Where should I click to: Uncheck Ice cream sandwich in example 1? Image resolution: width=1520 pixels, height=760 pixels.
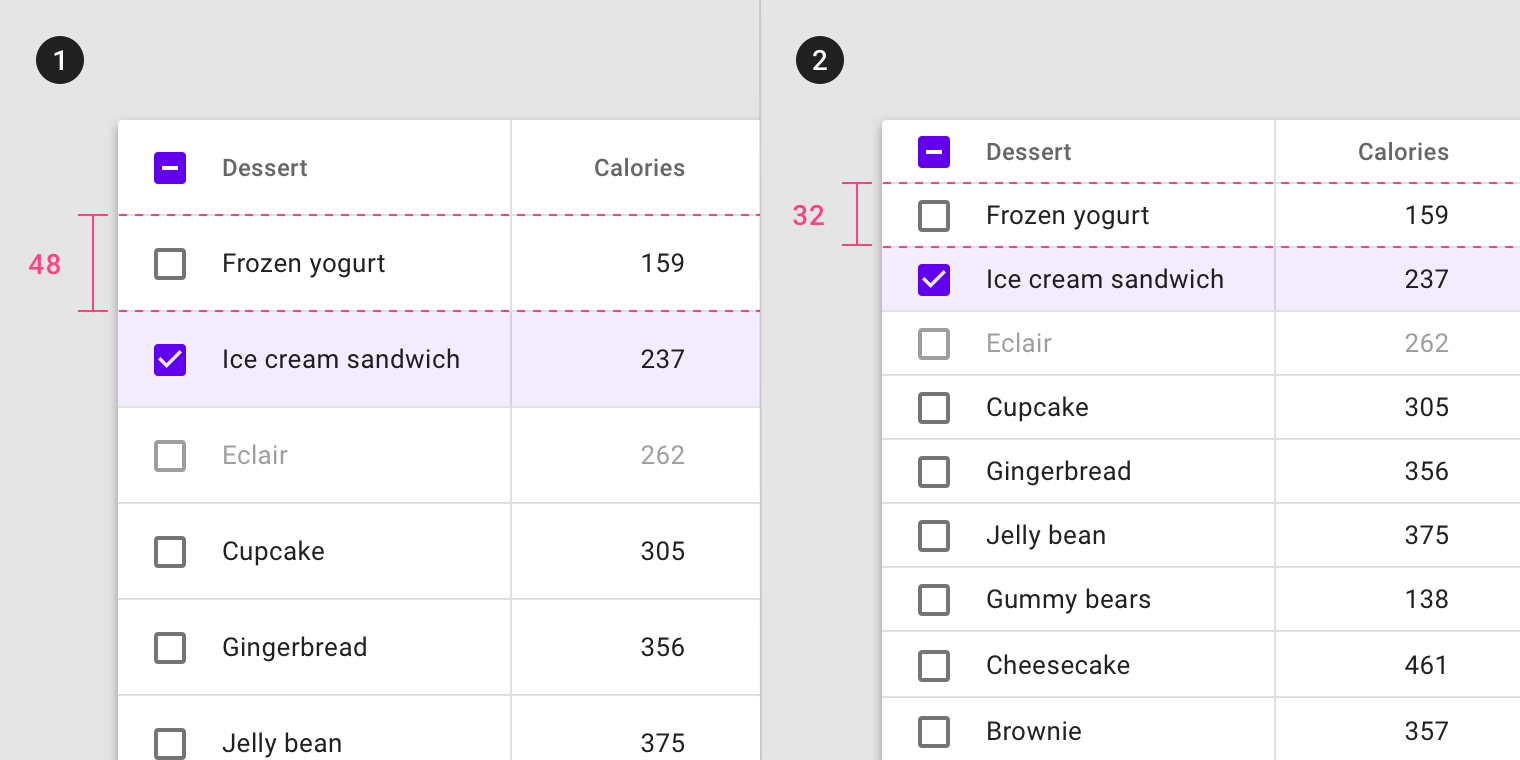(170, 360)
